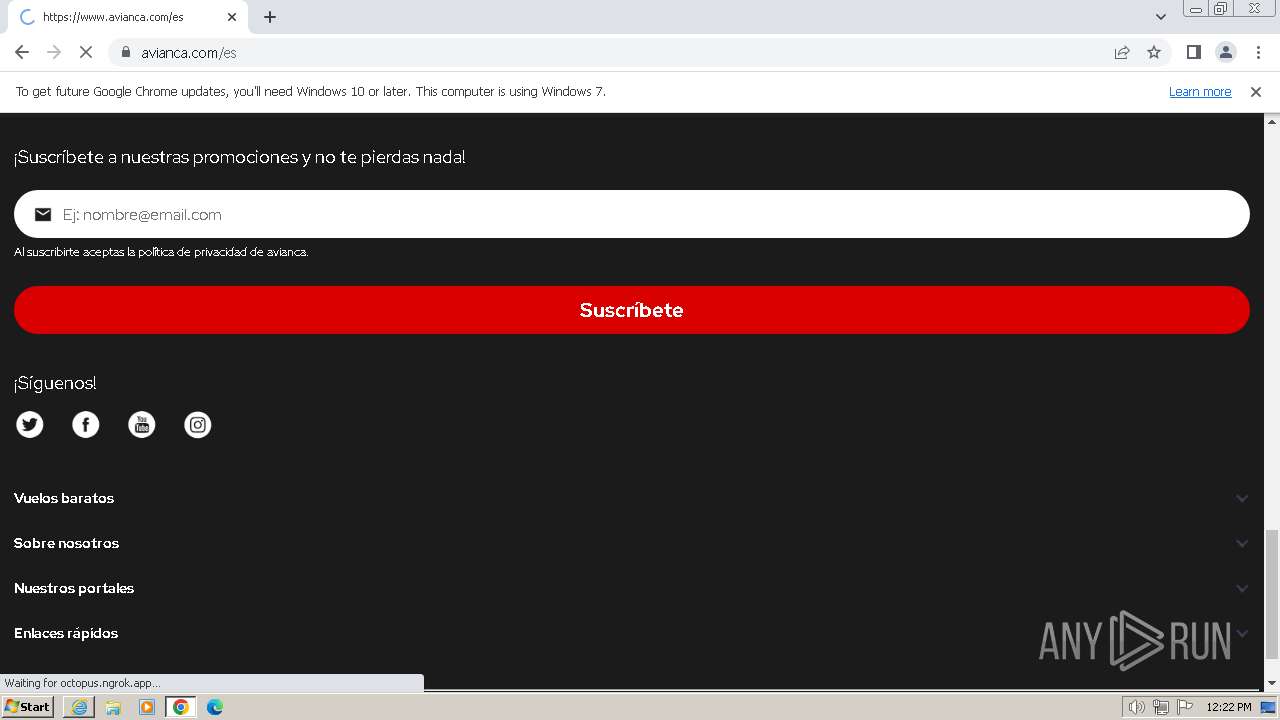Click the Forward navigation arrow

pos(54,52)
